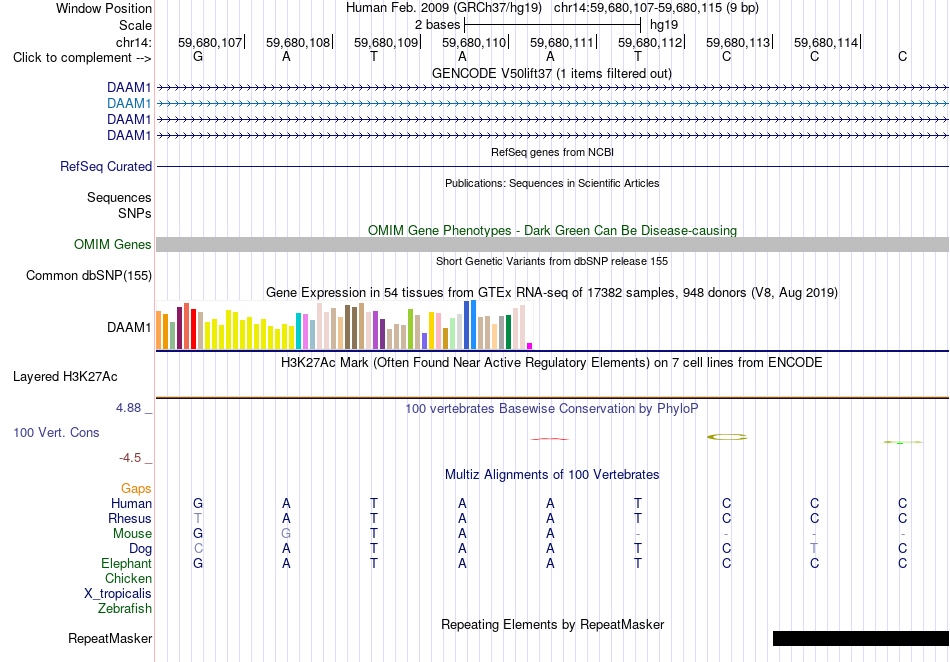Click the OMIM Genes track label
Image resolution: width=950 pixels, height=662 pixels.
tap(113, 245)
